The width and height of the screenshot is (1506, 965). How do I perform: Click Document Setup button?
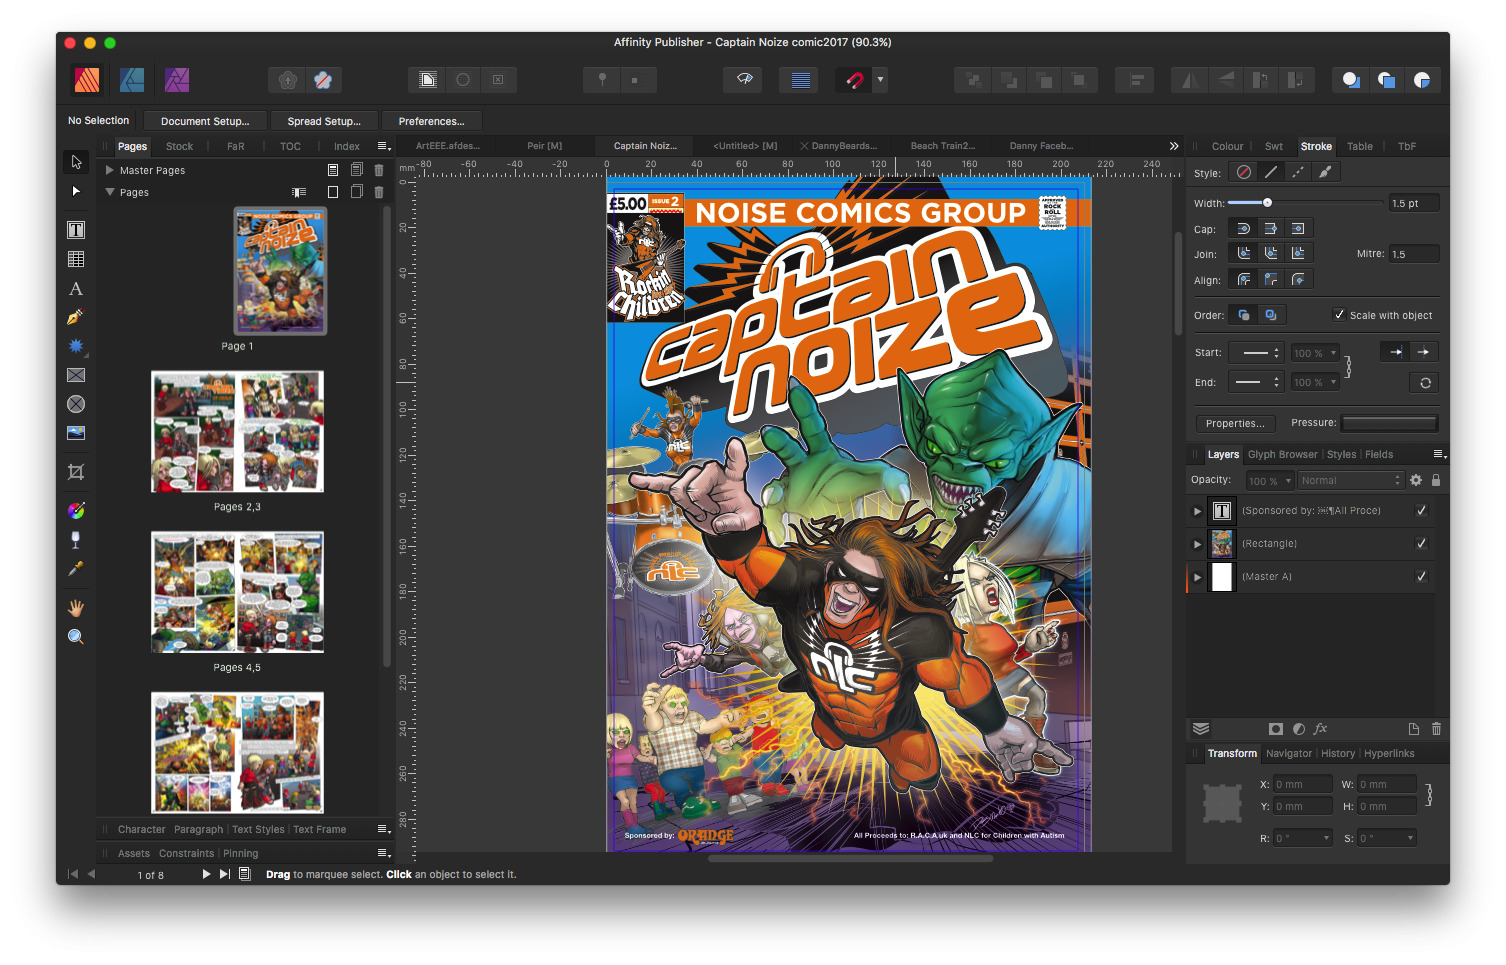click(205, 121)
